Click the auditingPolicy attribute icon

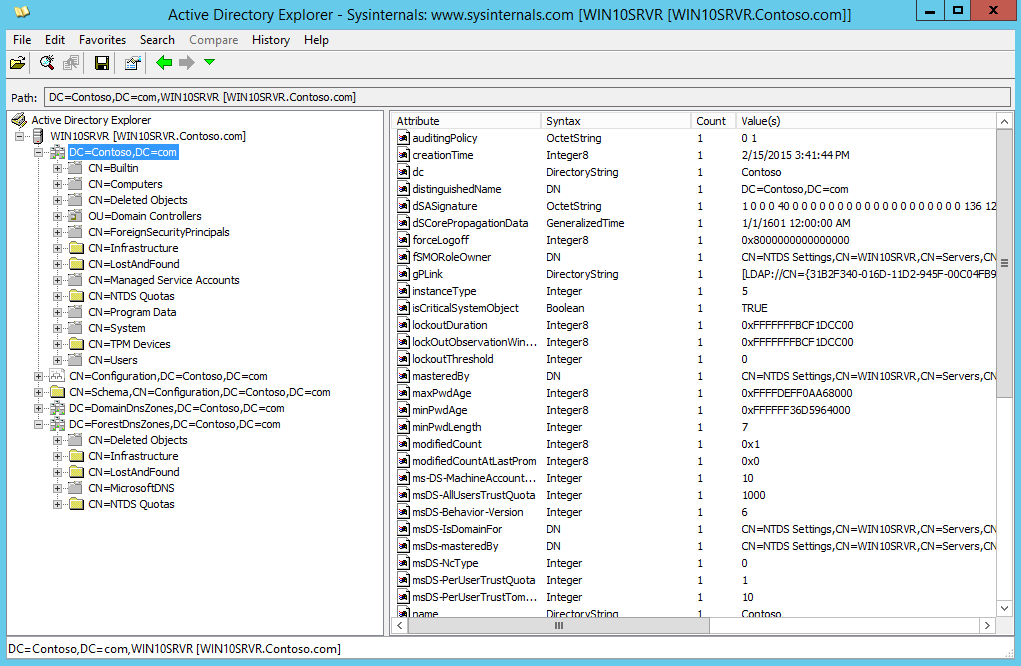pyautogui.click(x=403, y=138)
